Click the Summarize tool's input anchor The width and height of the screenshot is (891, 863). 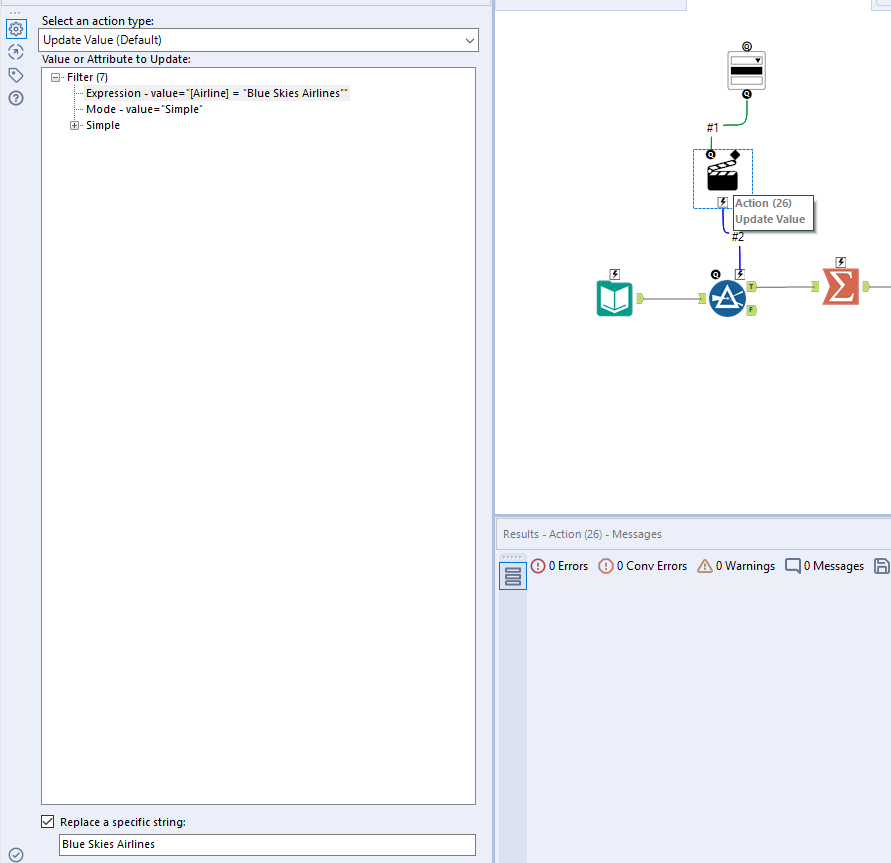[815, 286]
